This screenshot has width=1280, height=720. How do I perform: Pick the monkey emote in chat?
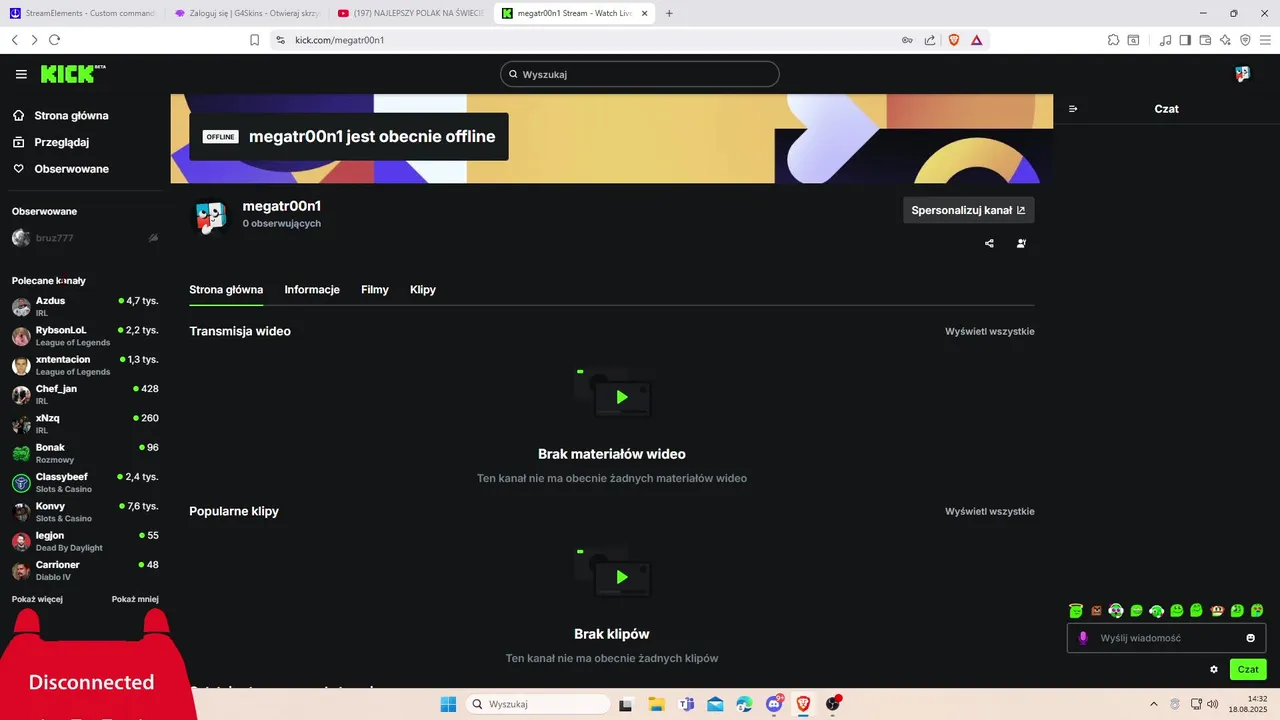coord(1217,610)
